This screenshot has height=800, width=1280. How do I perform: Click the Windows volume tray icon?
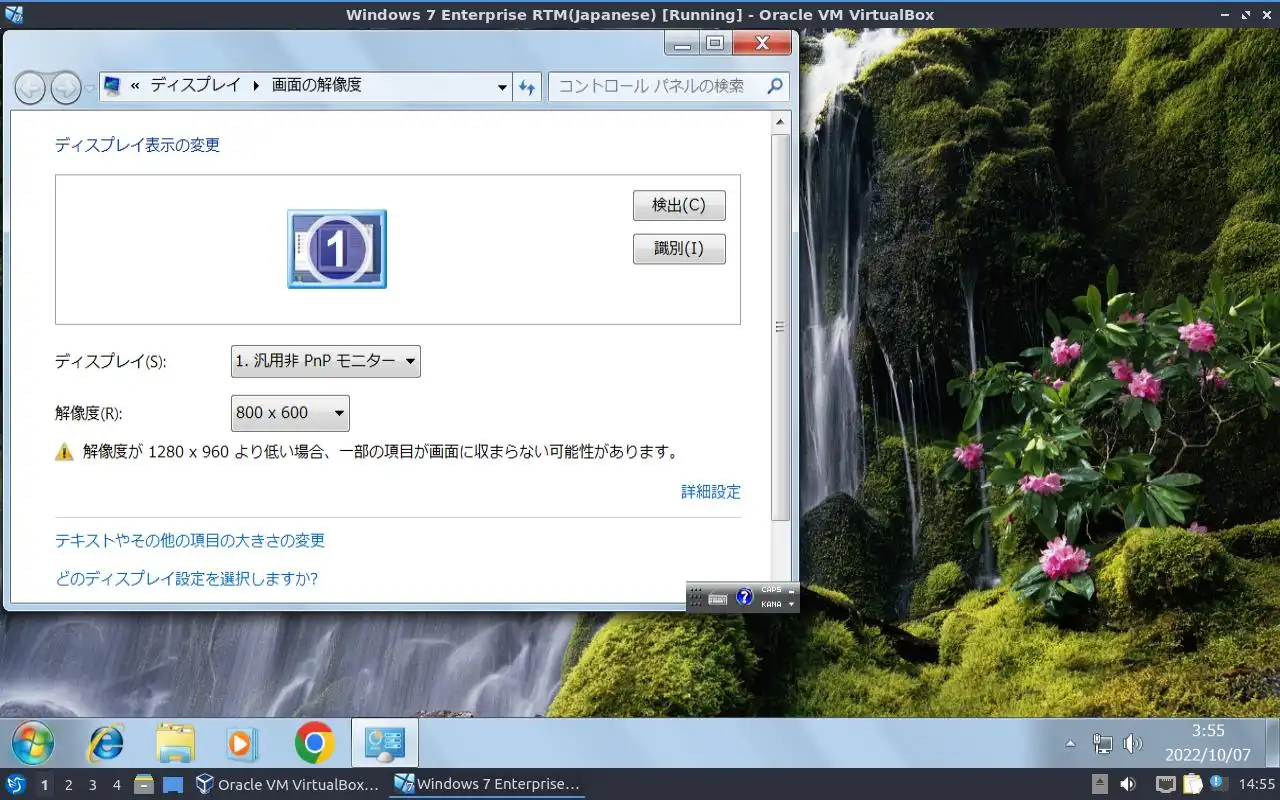1132,744
